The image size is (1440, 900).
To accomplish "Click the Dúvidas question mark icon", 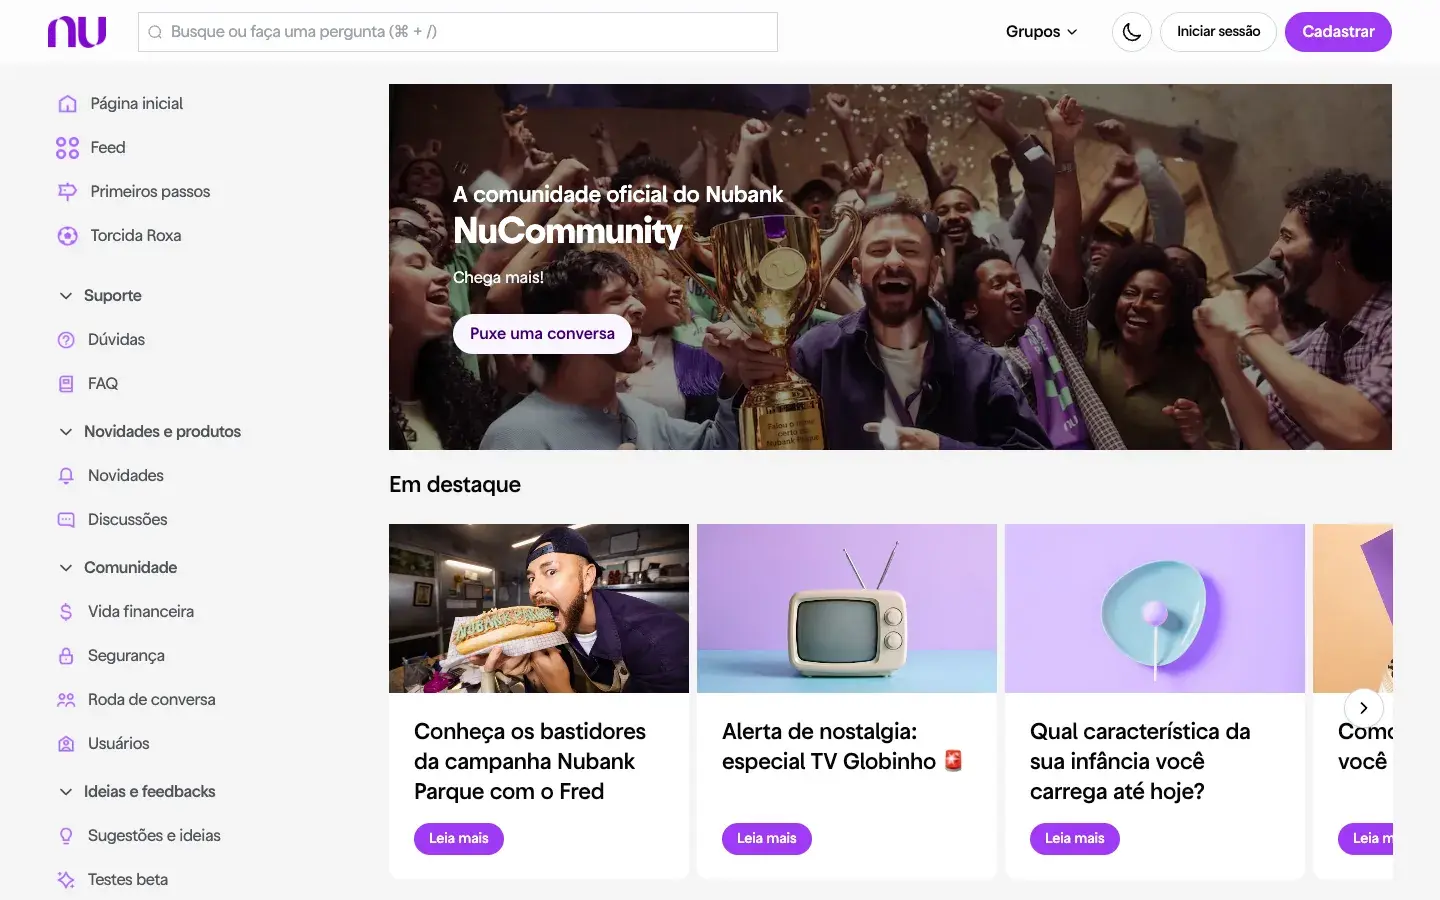I will click(66, 340).
